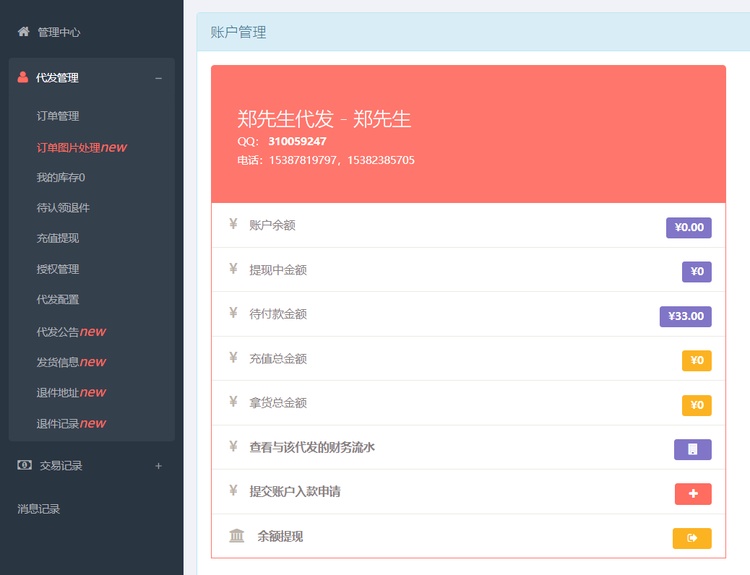750x575 pixels.
Task: Click the bank icon beside 余额提现
Action: (236, 537)
